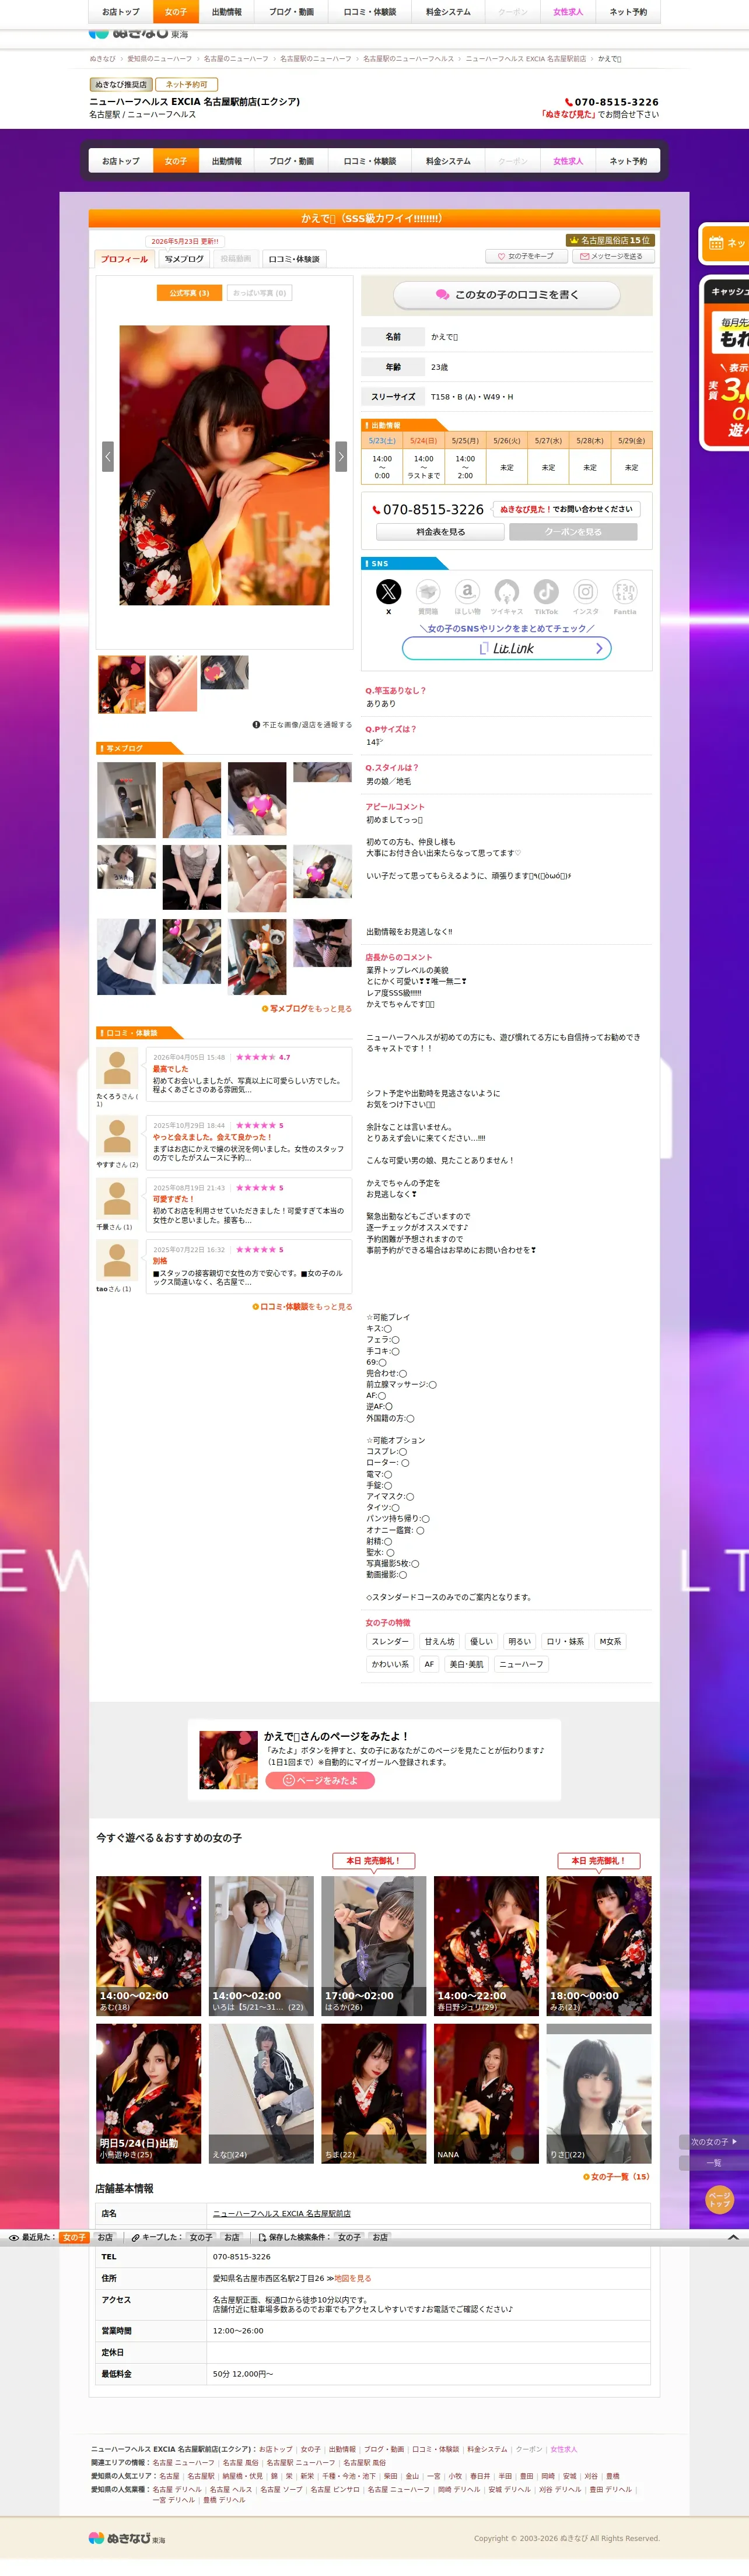Open the ほしい物 Amazon wishlist icon
The width and height of the screenshot is (749, 2576).
coord(467,592)
